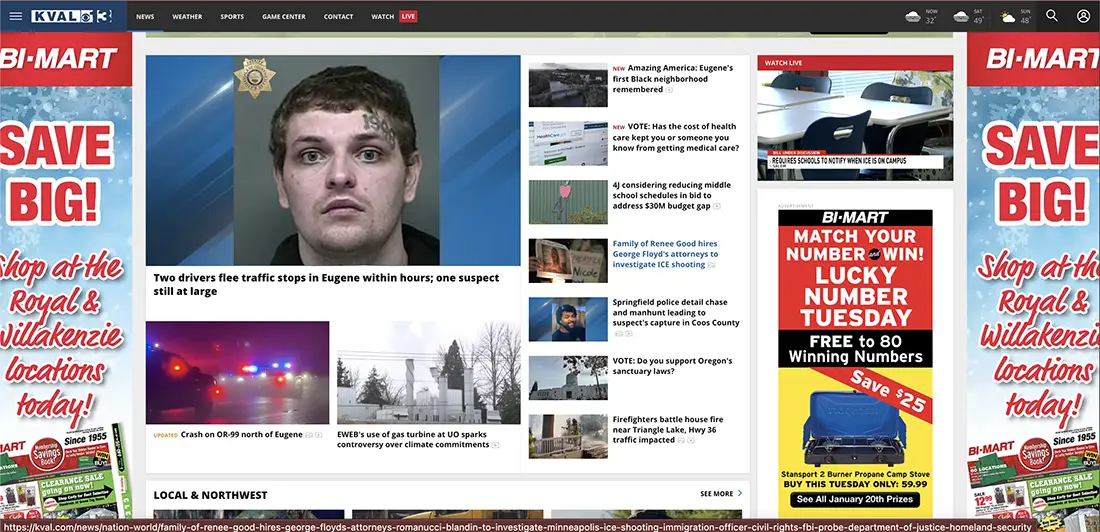
Task: Click the SUN partly cloudy forecast icon
Action: pyautogui.click(x=1007, y=17)
